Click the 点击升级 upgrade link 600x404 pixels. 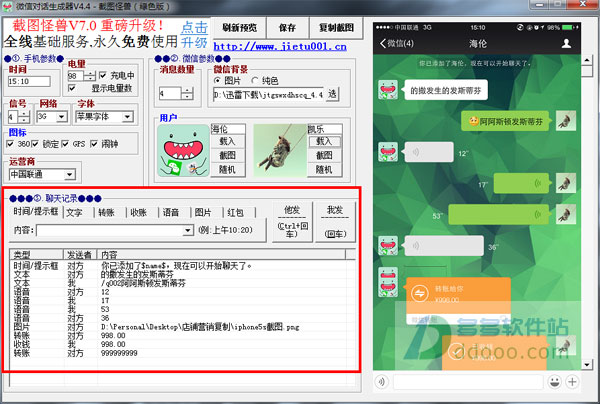click(194, 34)
